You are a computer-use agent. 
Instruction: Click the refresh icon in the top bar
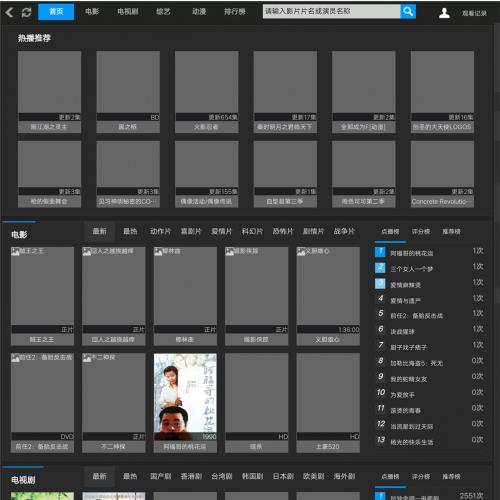point(26,12)
